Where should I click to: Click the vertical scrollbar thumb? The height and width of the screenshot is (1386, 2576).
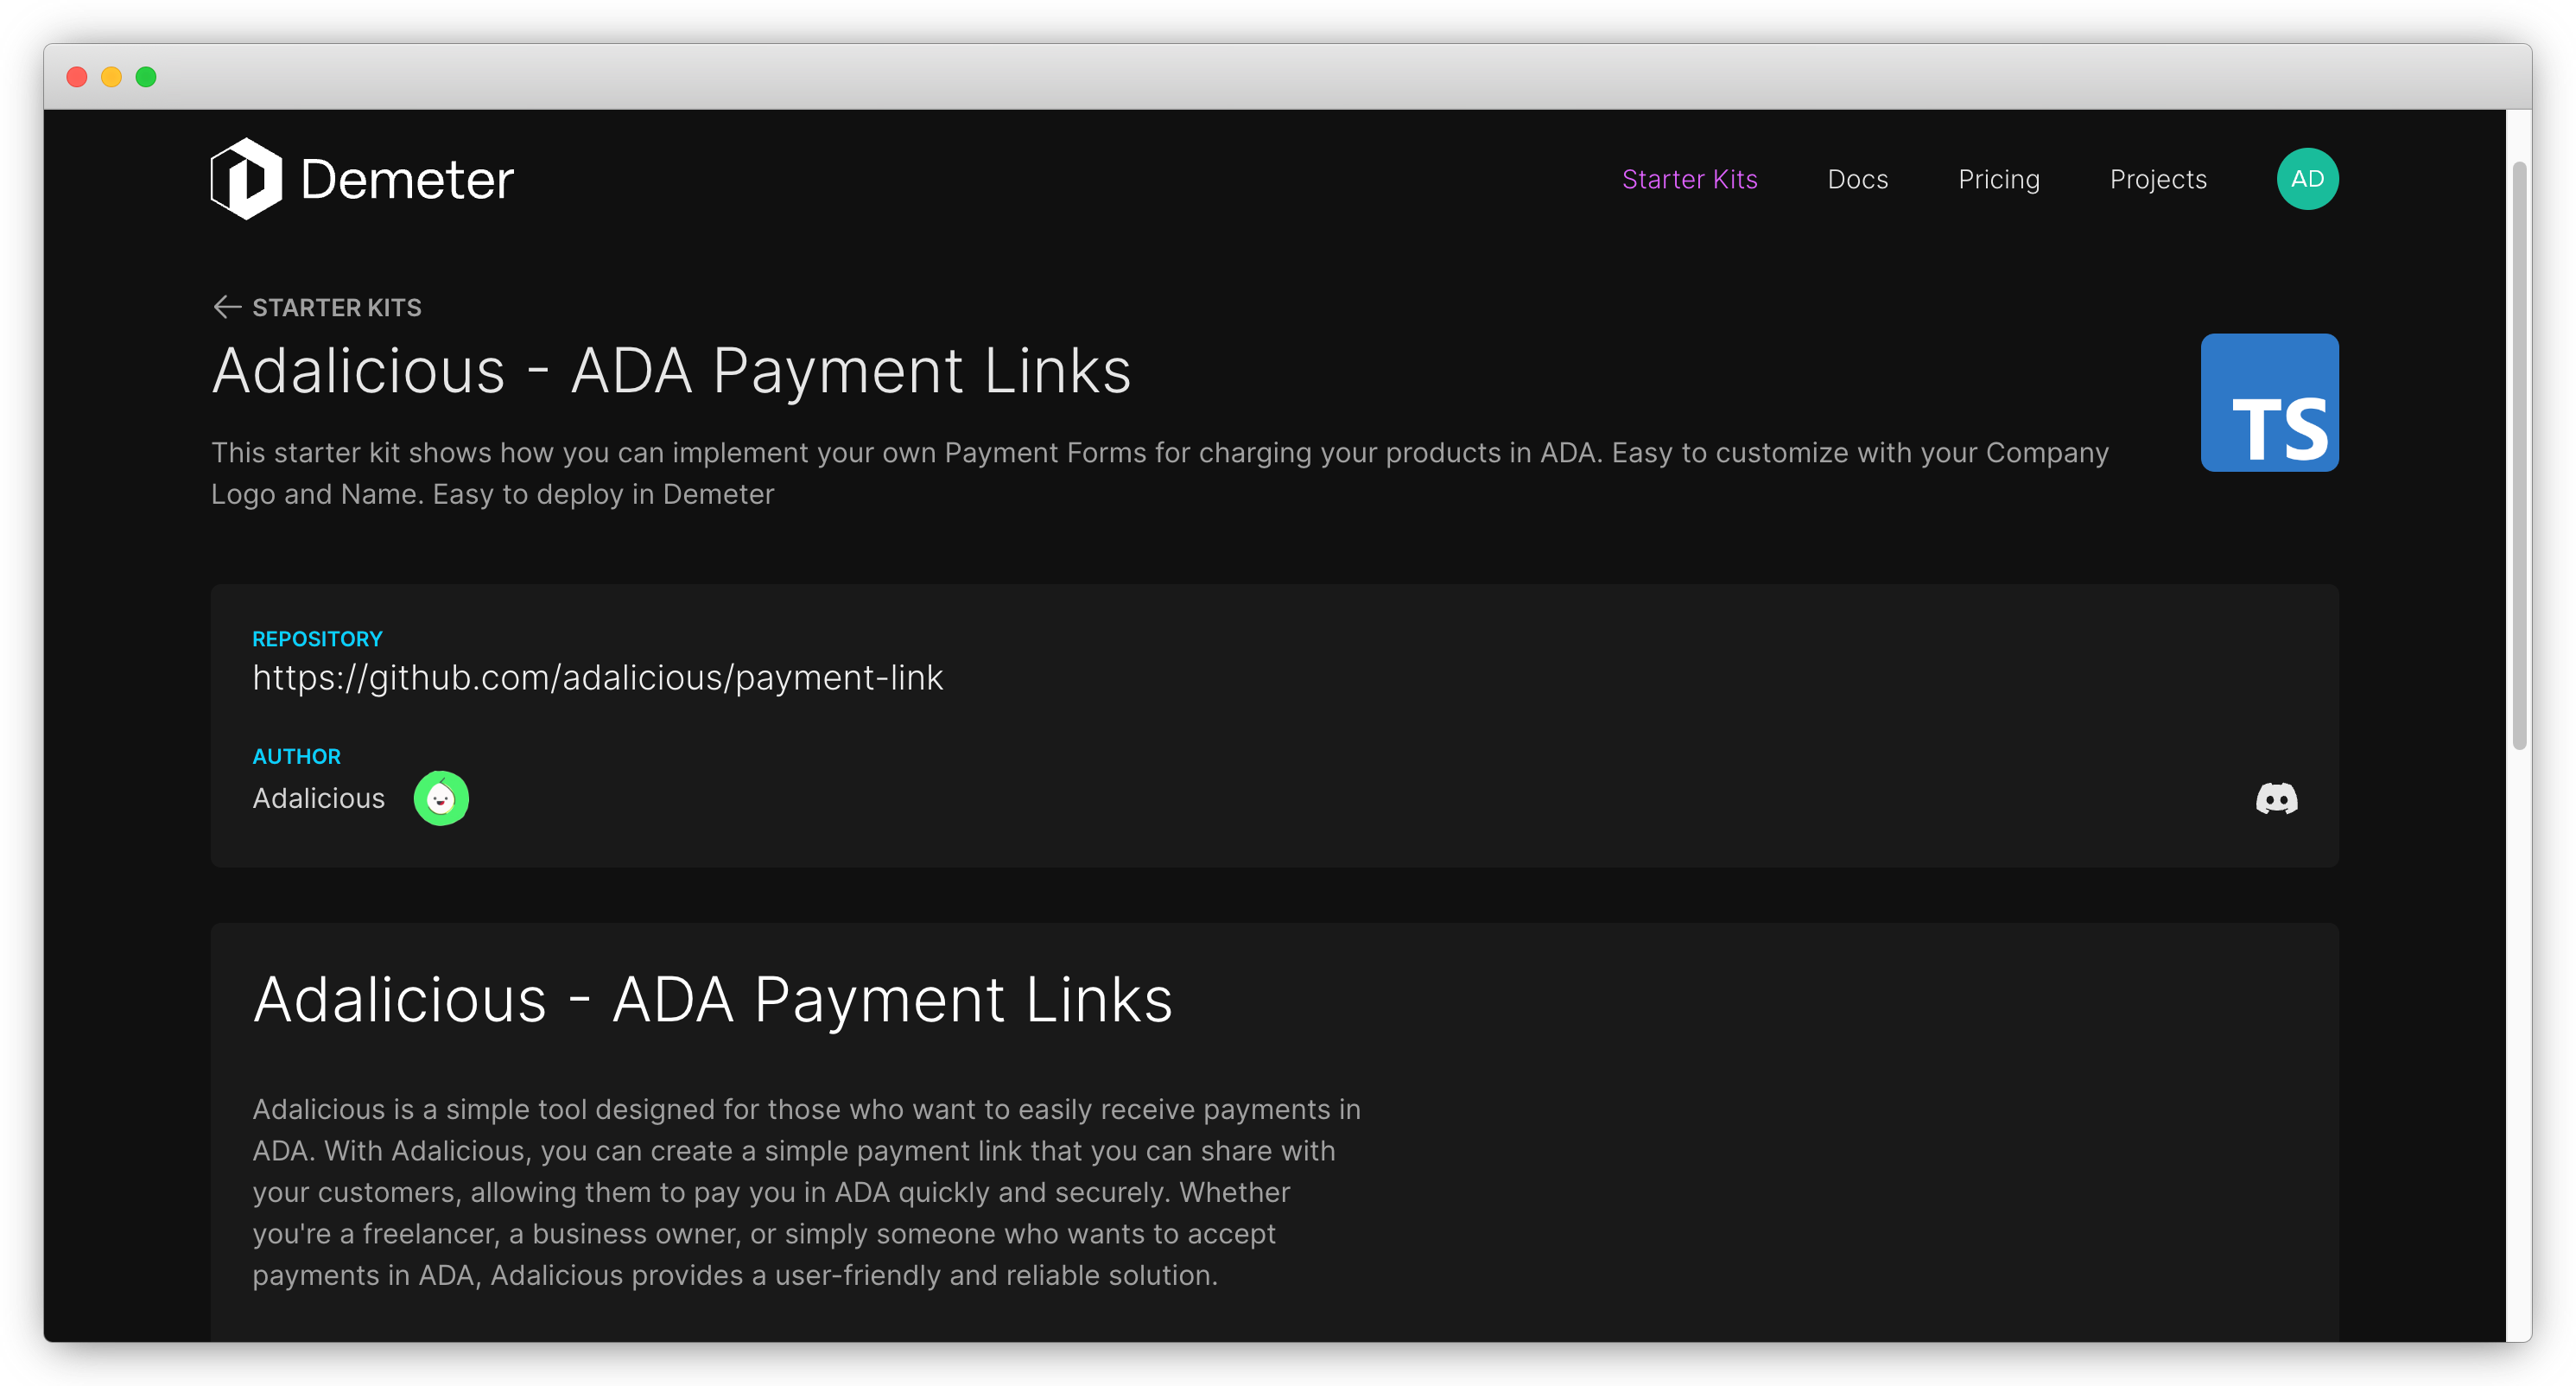coord(2519,455)
